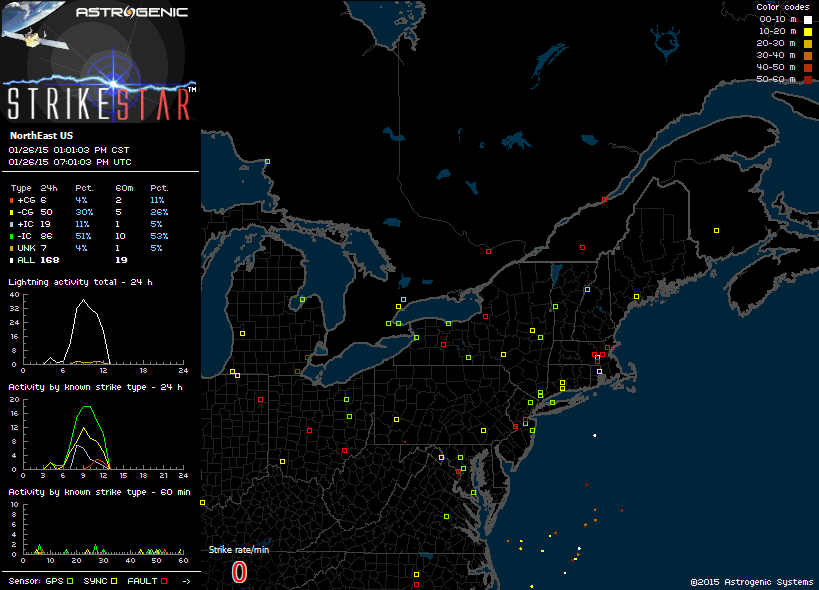819x590 pixels.
Task: Click the ALL 60m count 19
Action: (x=121, y=260)
